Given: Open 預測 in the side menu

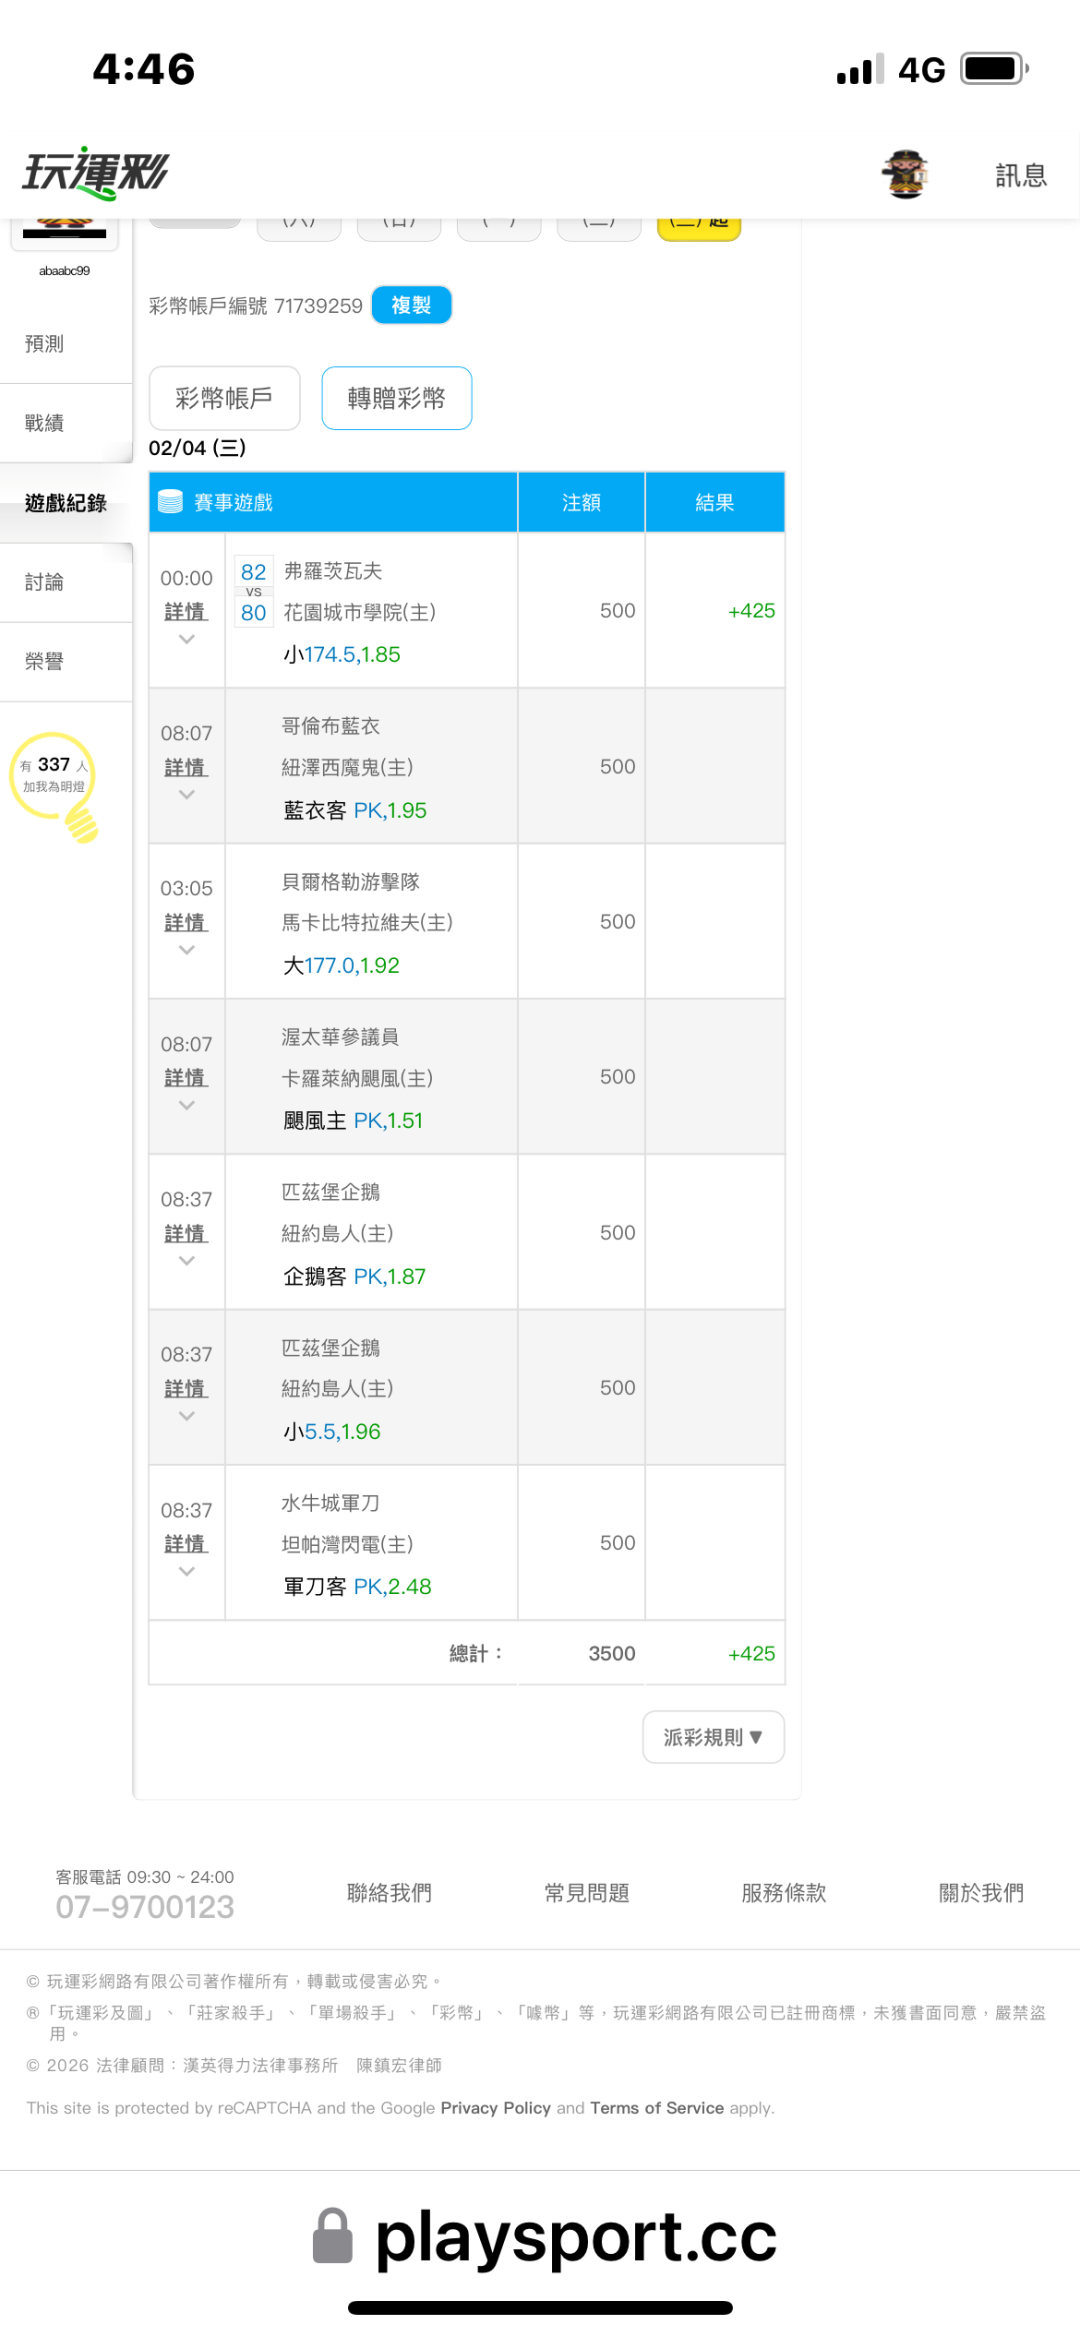Looking at the screenshot, I should [45, 344].
